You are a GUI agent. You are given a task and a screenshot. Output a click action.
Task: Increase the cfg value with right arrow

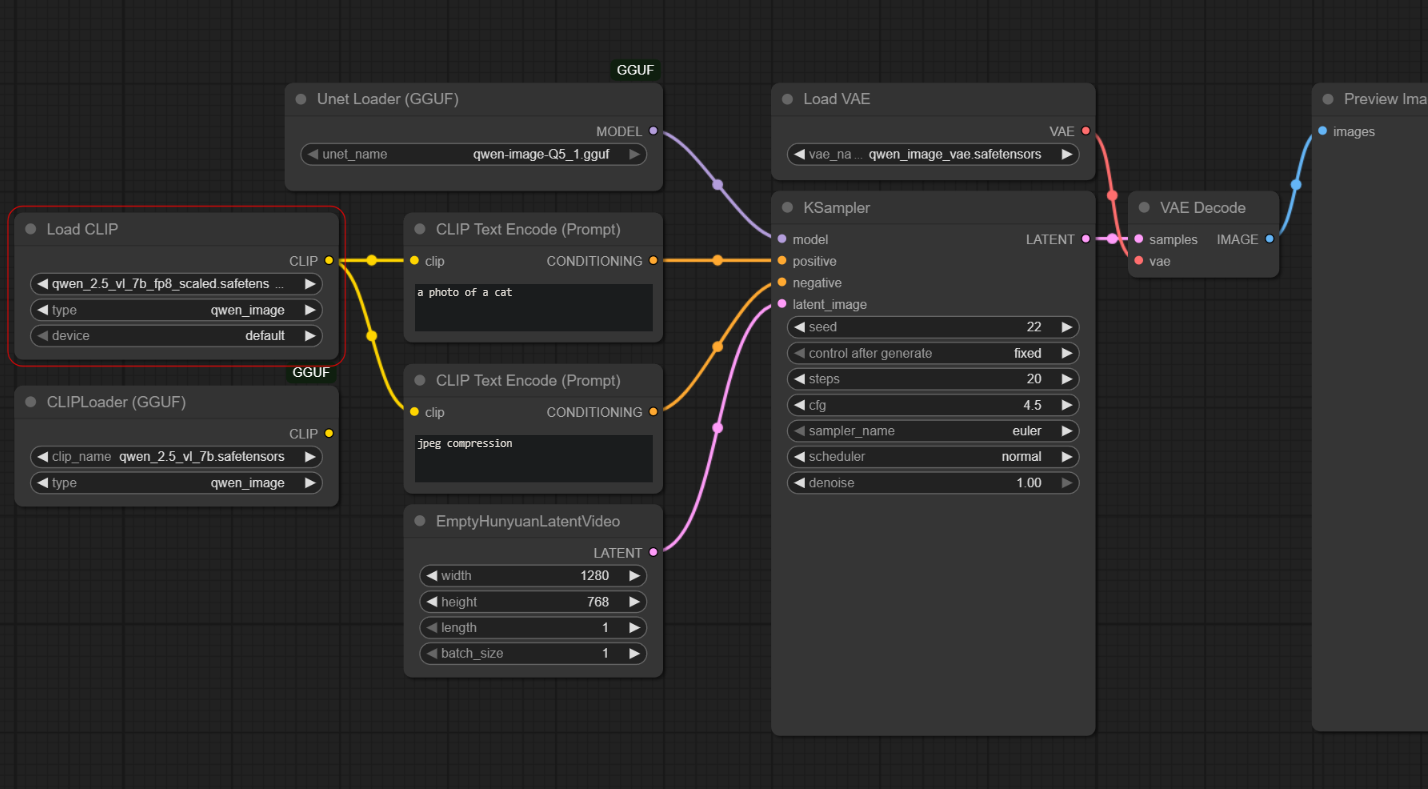coord(1067,405)
